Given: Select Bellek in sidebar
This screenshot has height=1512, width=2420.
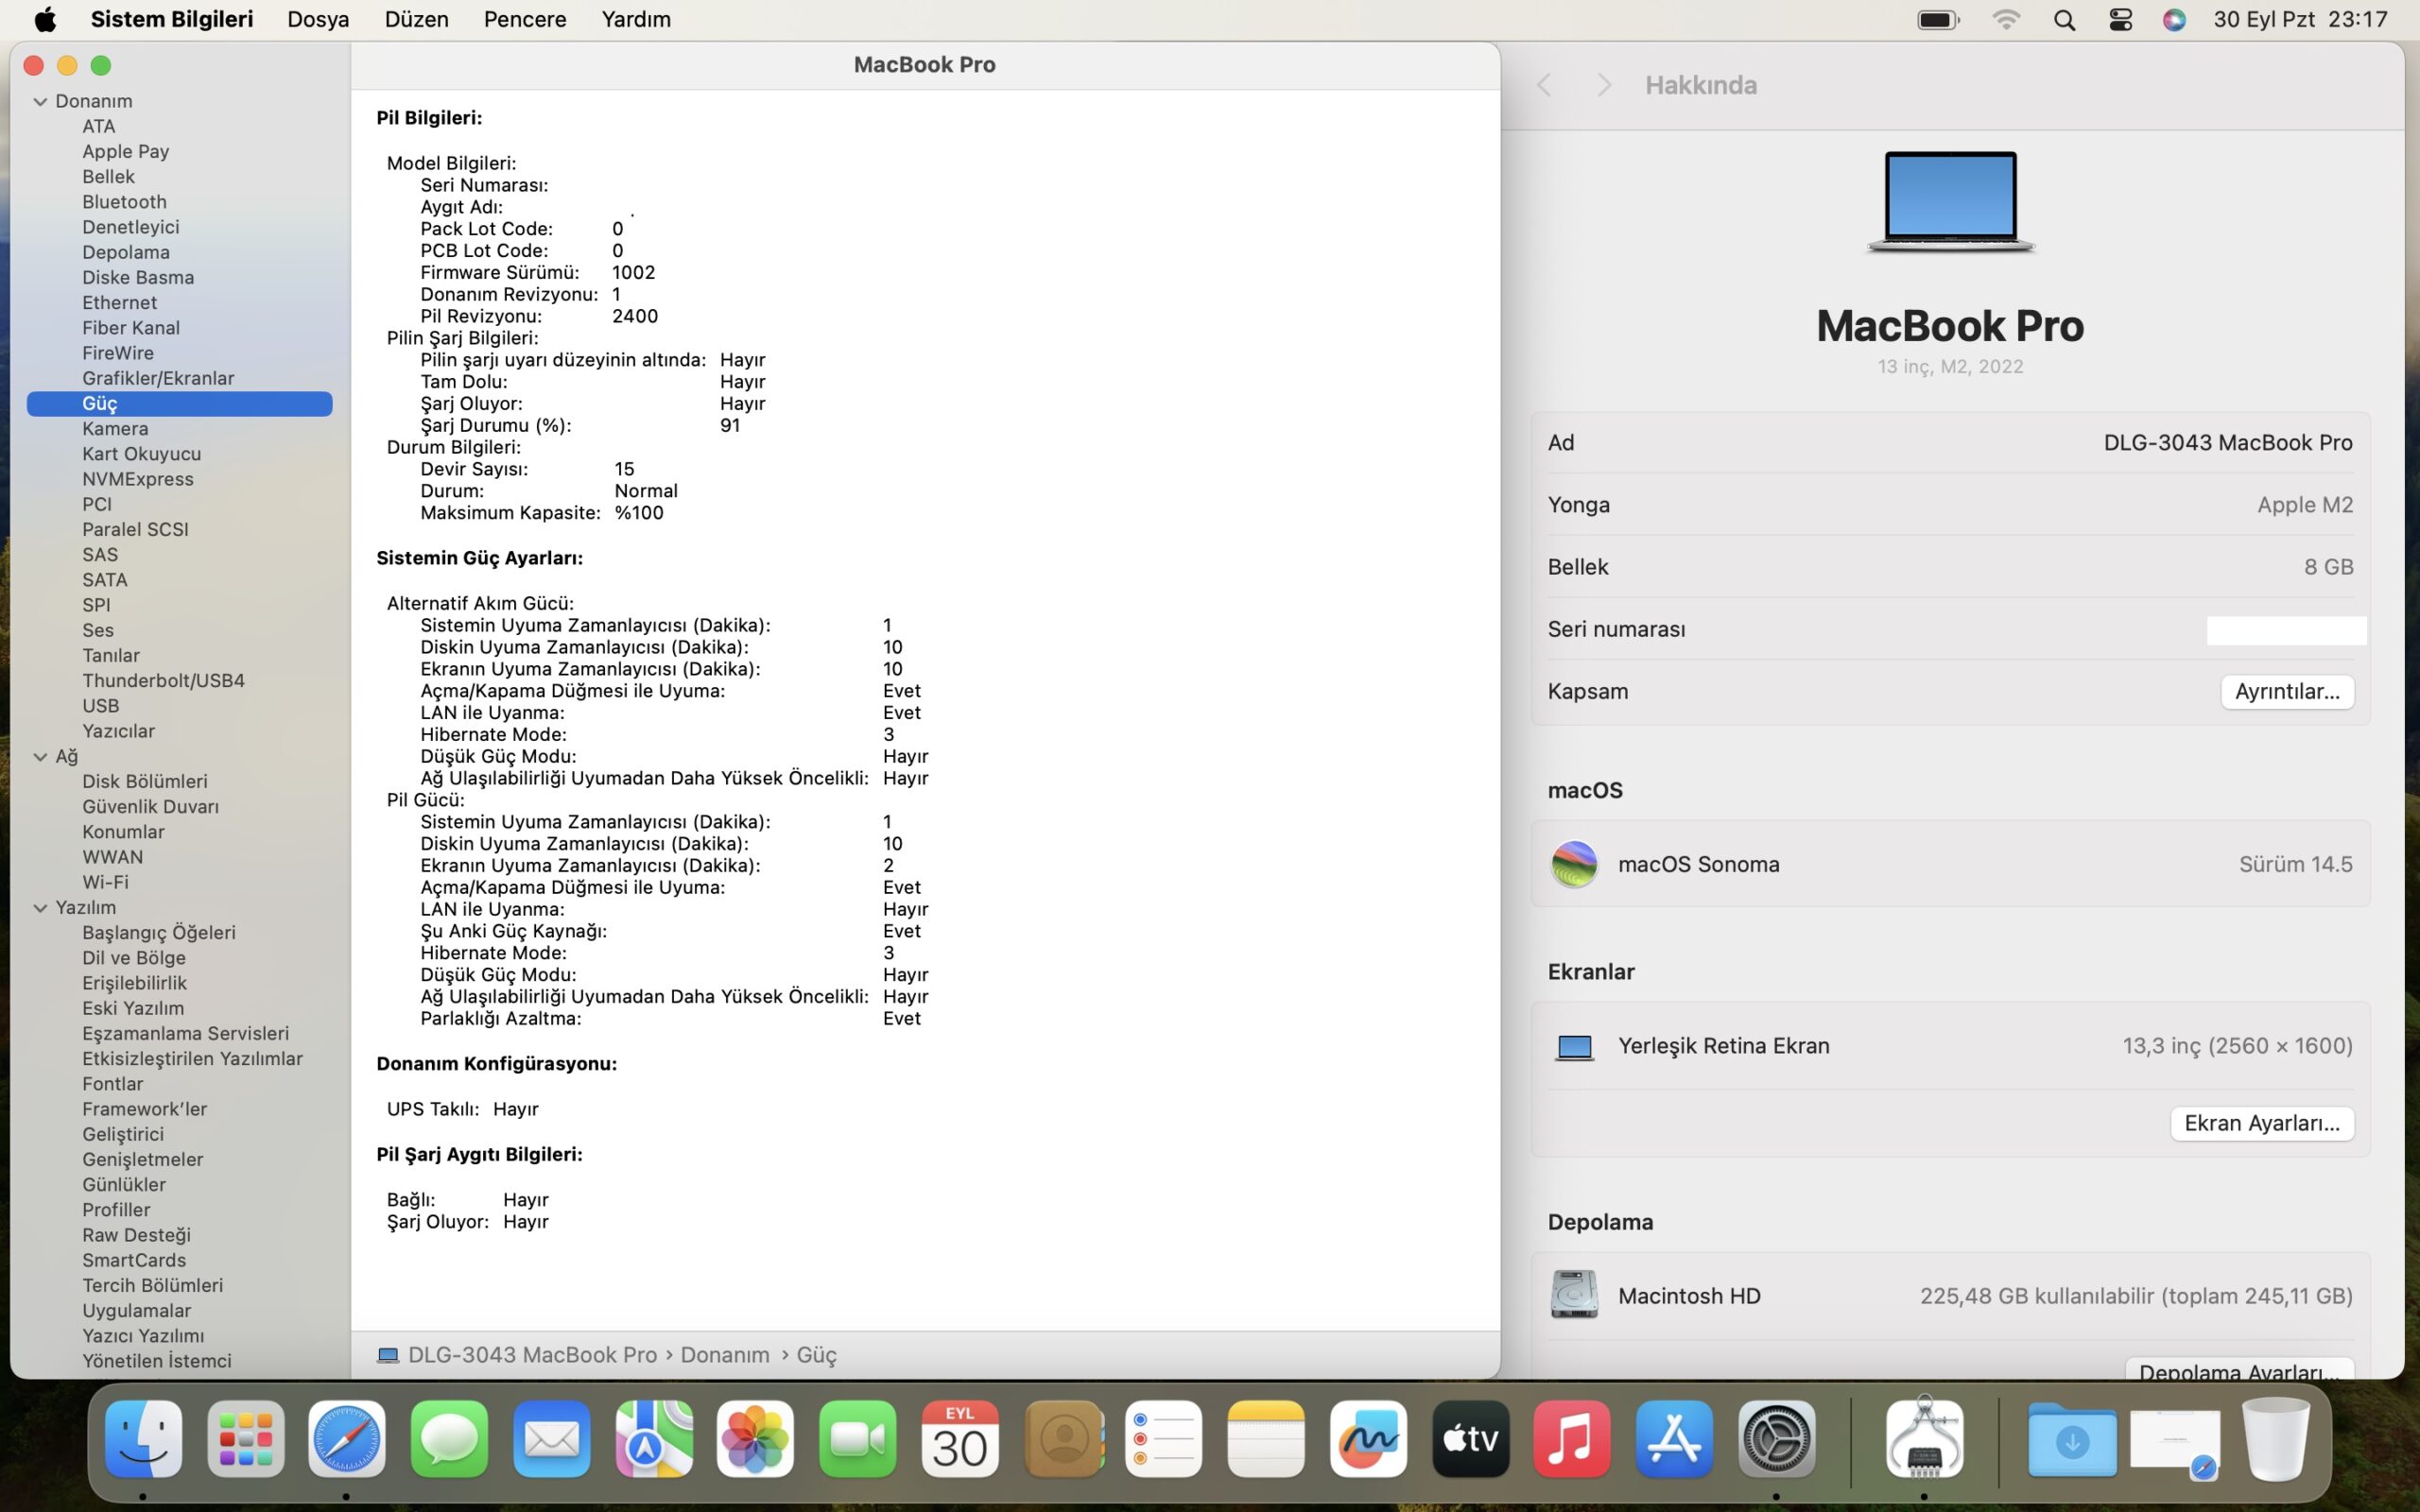Looking at the screenshot, I should tap(108, 177).
